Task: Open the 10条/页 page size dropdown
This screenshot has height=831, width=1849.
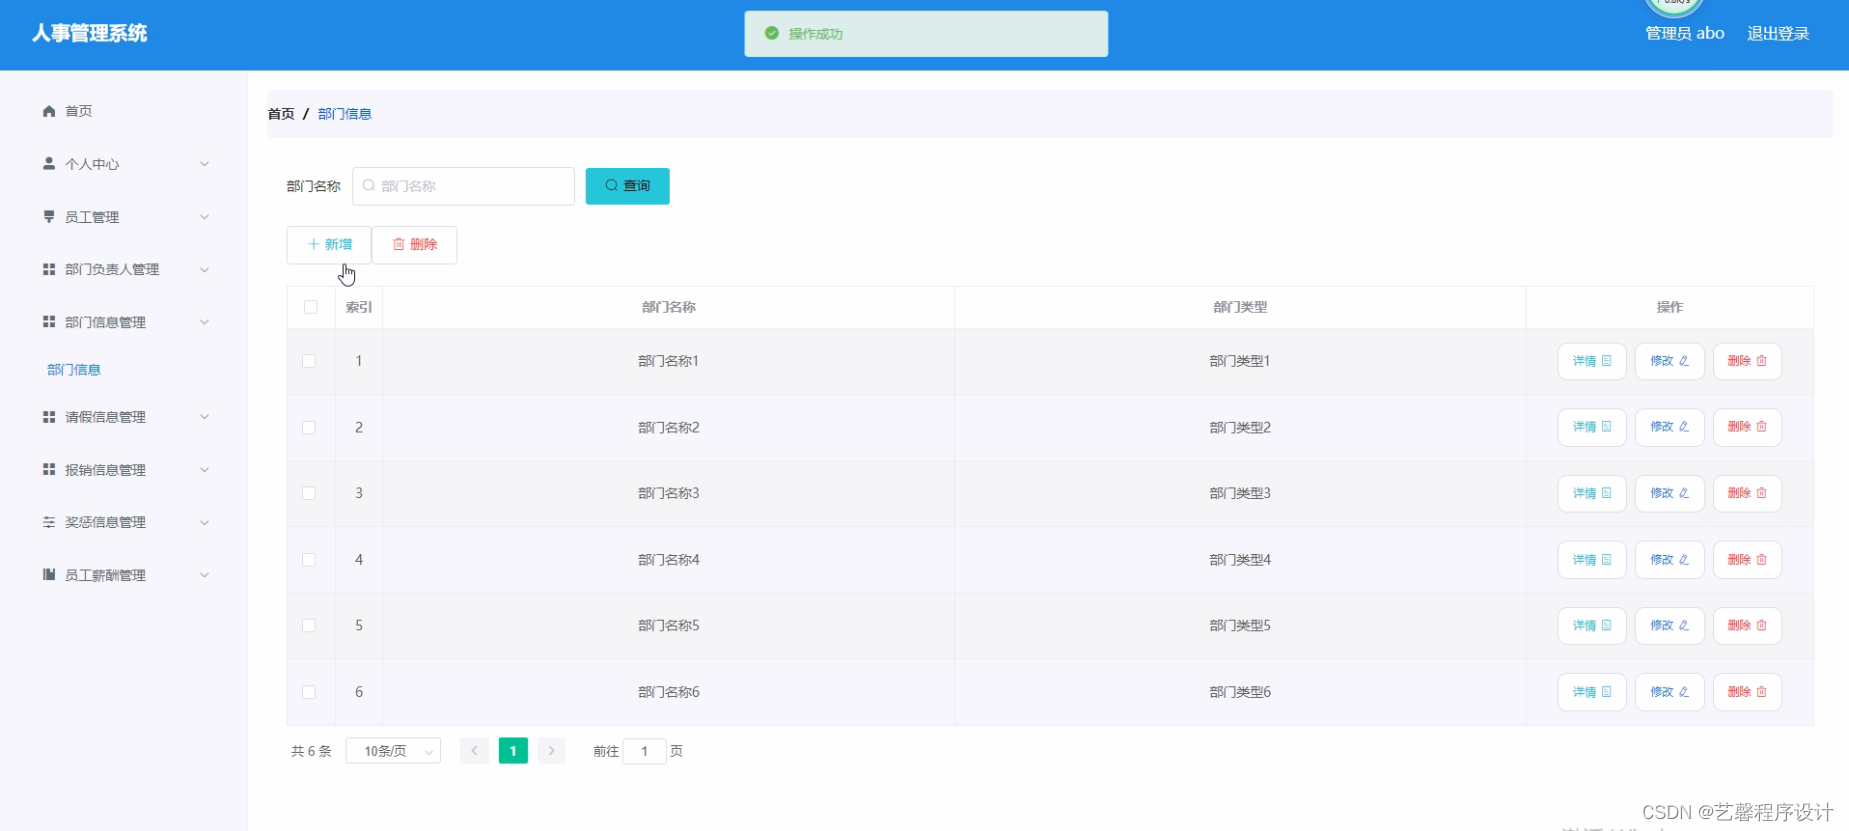Action: click(393, 751)
